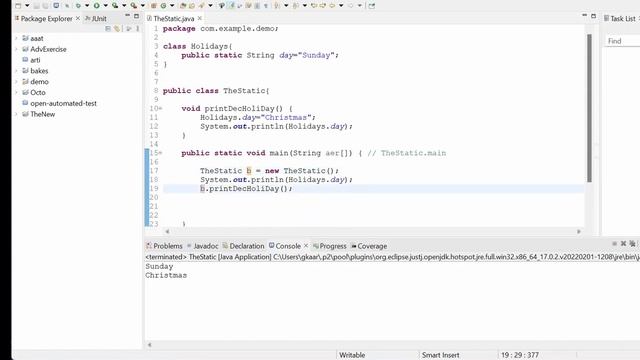This screenshot has width=640, height=360.
Task: Close the Package Explorer tab
Action: coord(78,18)
